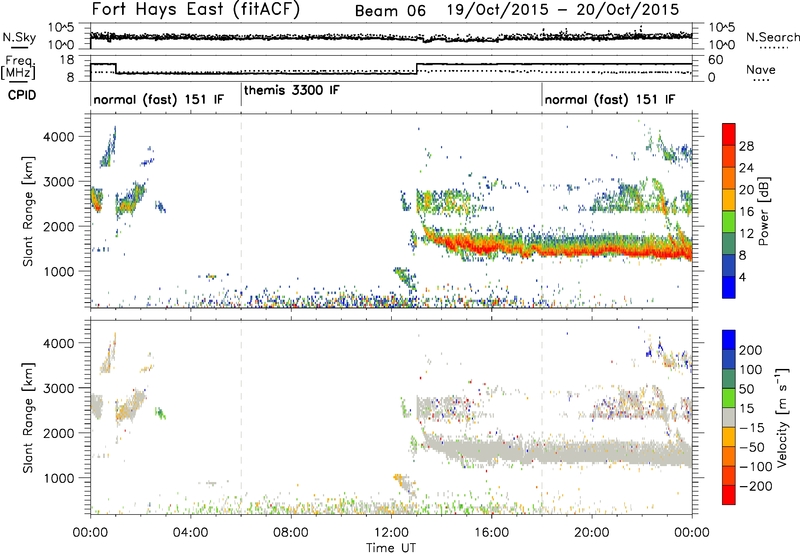Click the "50" tick on Velocity colorbar

click(x=746, y=389)
